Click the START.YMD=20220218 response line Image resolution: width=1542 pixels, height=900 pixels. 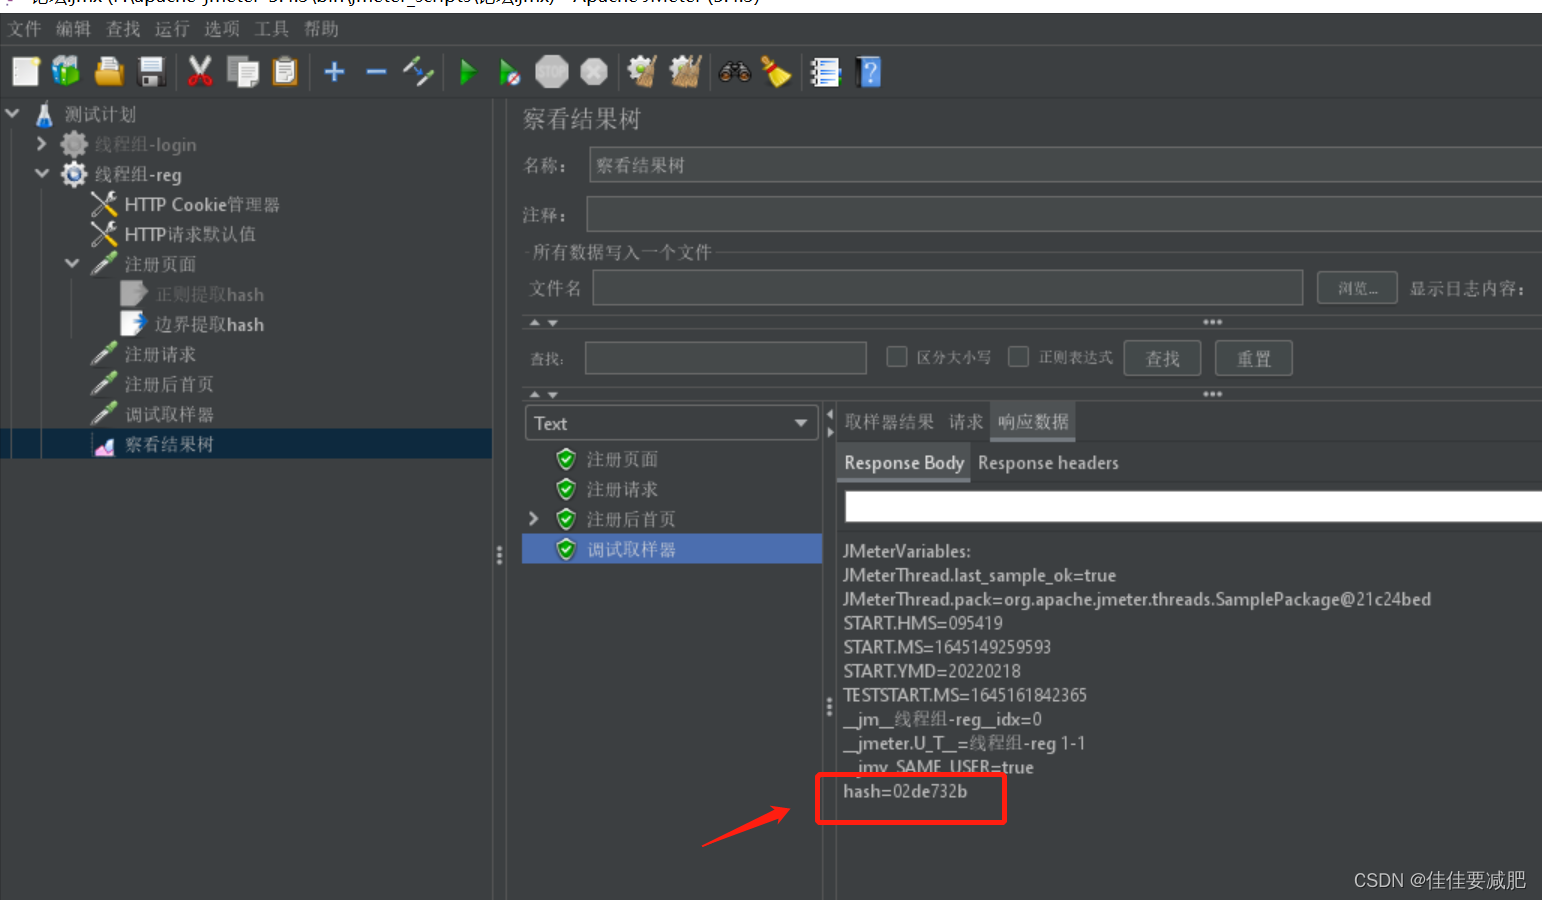[932, 671]
